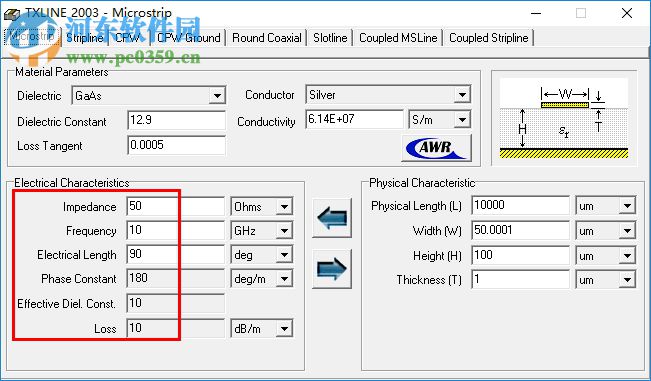651x381 pixels.
Task: Switch to Coupled MSLine tab
Action: tap(398, 38)
